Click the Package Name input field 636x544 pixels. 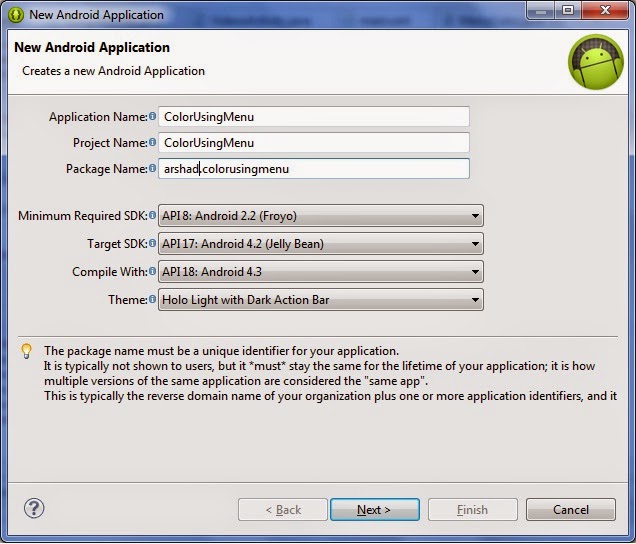pos(313,169)
